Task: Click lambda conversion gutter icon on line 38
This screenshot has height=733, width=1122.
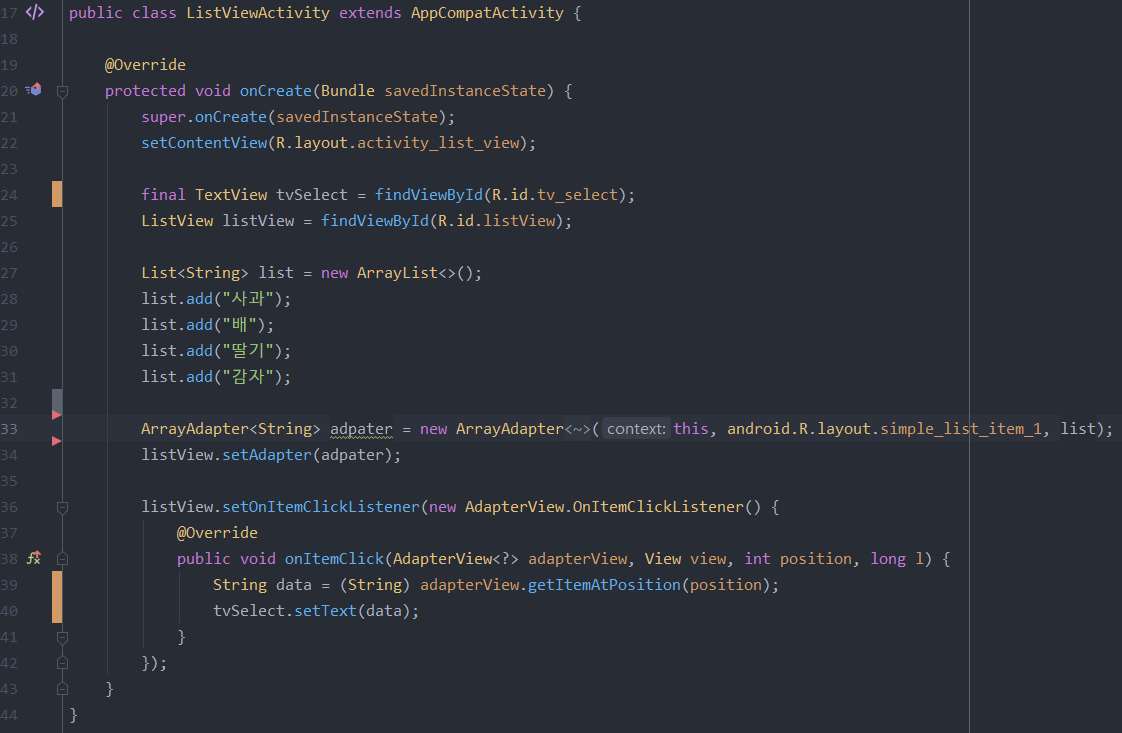Action: (x=34, y=558)
